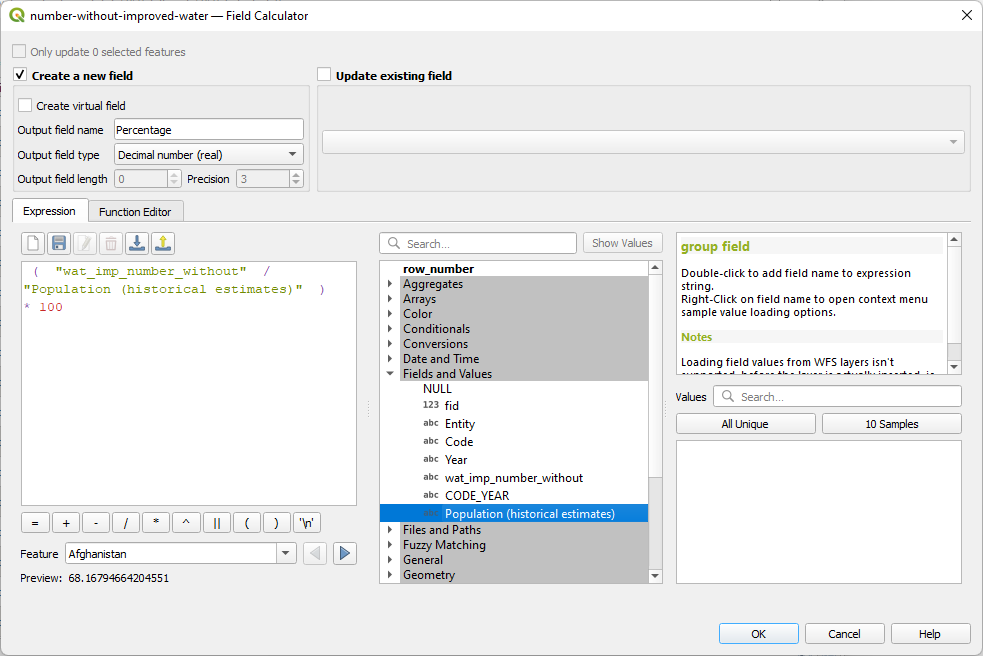Click the export user expressions icon
Image resolution: width=983 pixels, height=656 pixels.
coord(163,243)
